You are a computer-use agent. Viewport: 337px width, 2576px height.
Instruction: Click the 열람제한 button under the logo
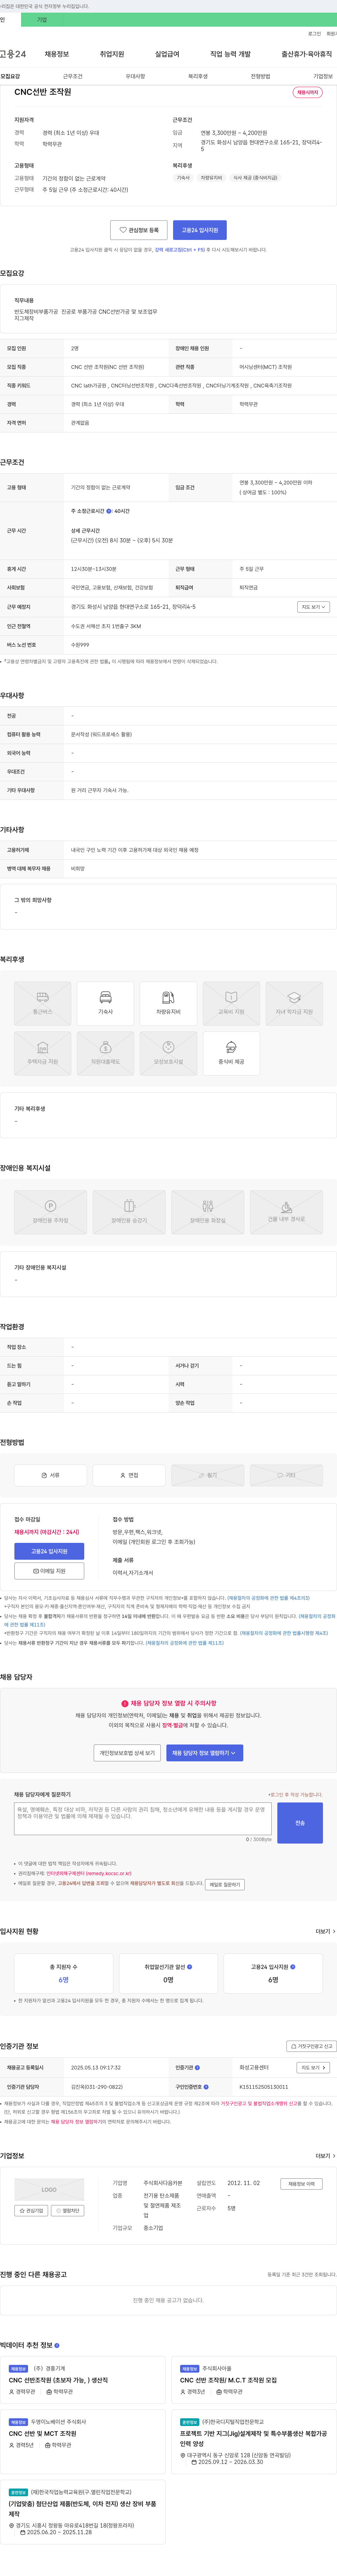(68, 2211)
